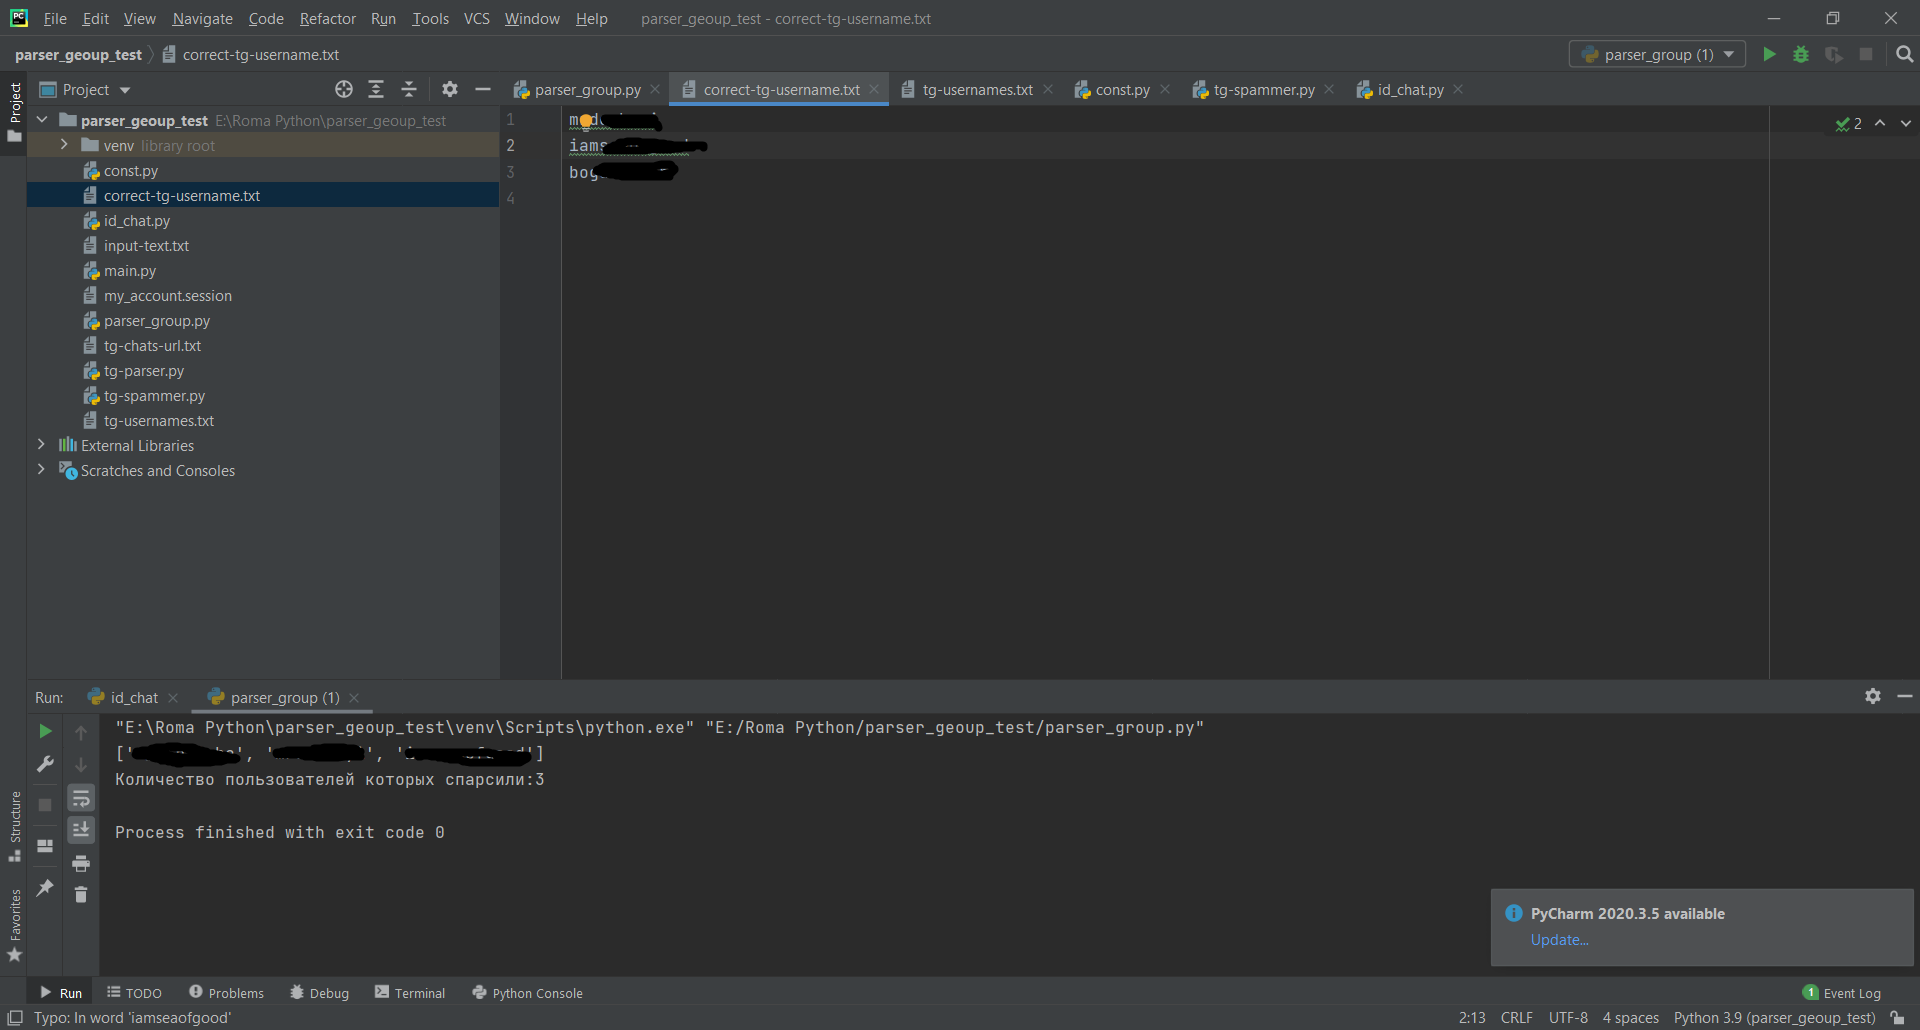
Task: Open id_chat.py editor tab
Action: 1409,90
